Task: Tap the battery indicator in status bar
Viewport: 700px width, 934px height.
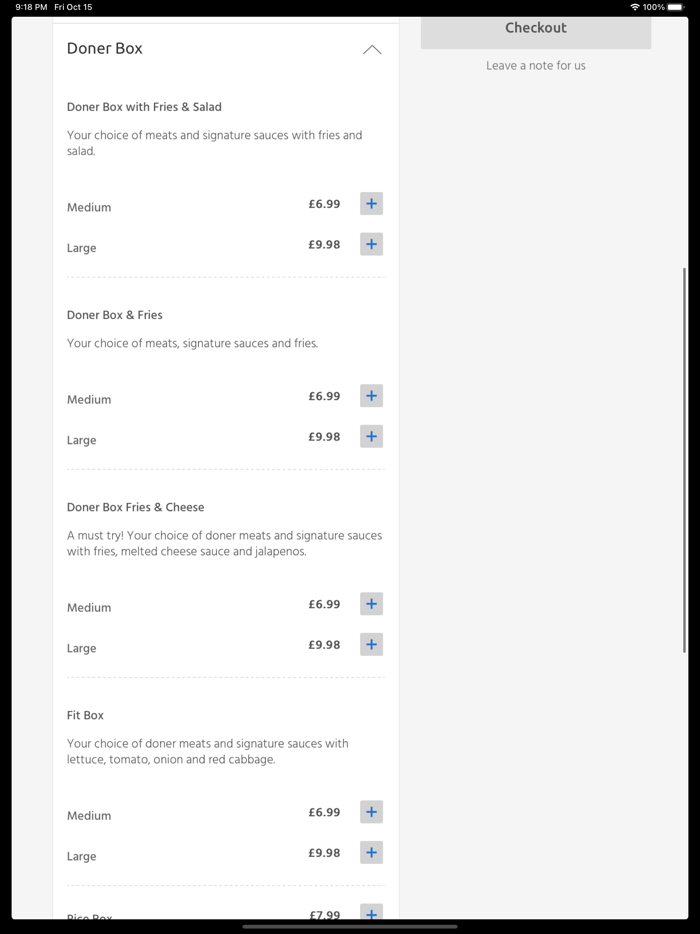Action: [x=674, y=7]
